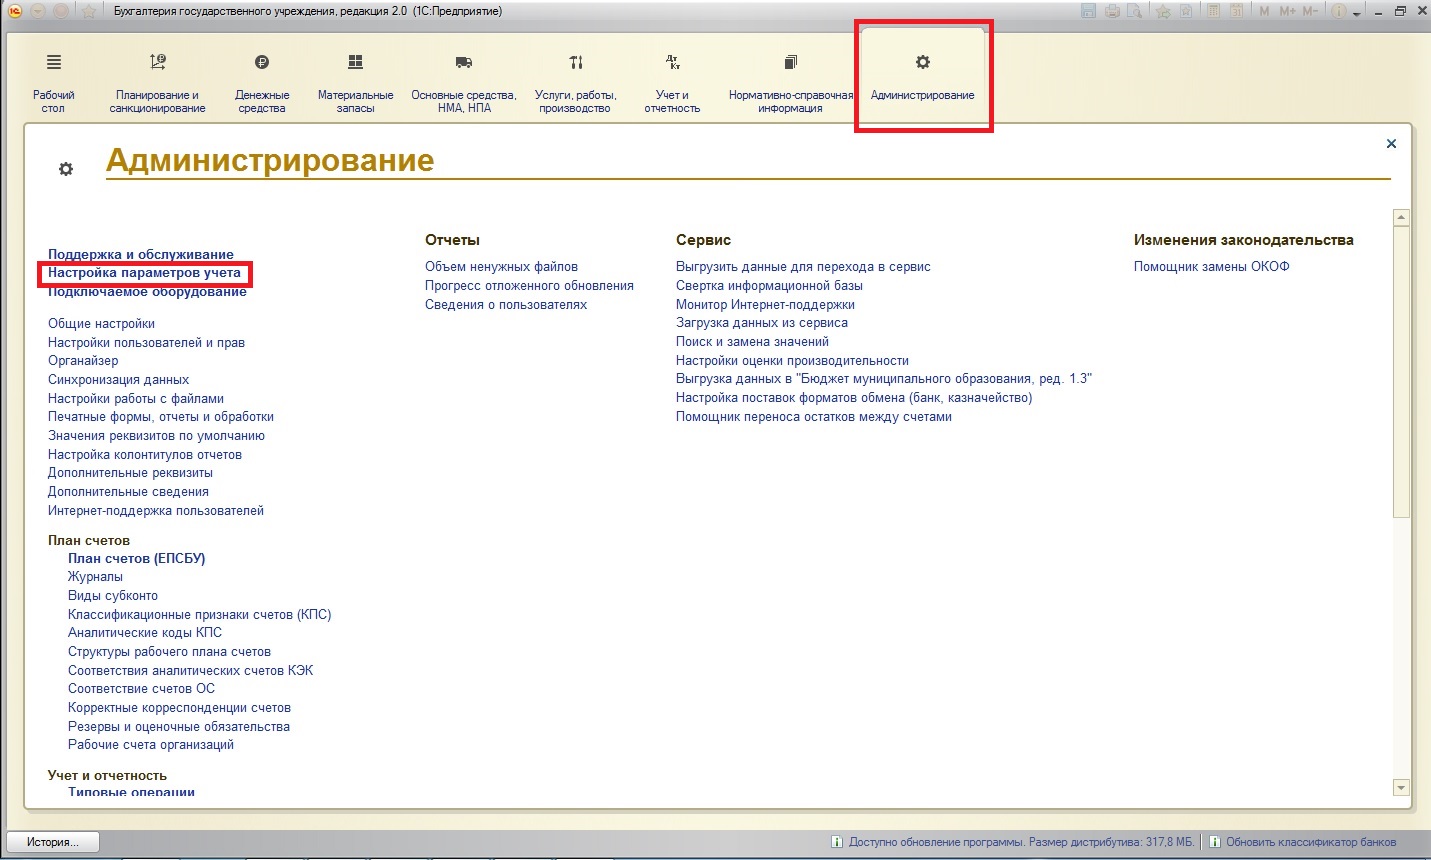Open Помощник замены ОКОФ

click(x=1211, y=266)
